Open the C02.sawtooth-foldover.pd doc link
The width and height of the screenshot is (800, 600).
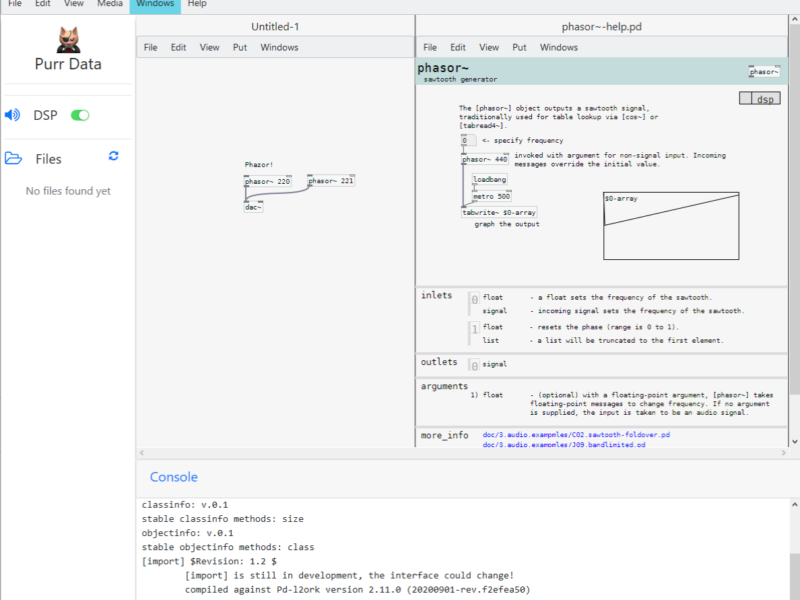tap(576, 436)
